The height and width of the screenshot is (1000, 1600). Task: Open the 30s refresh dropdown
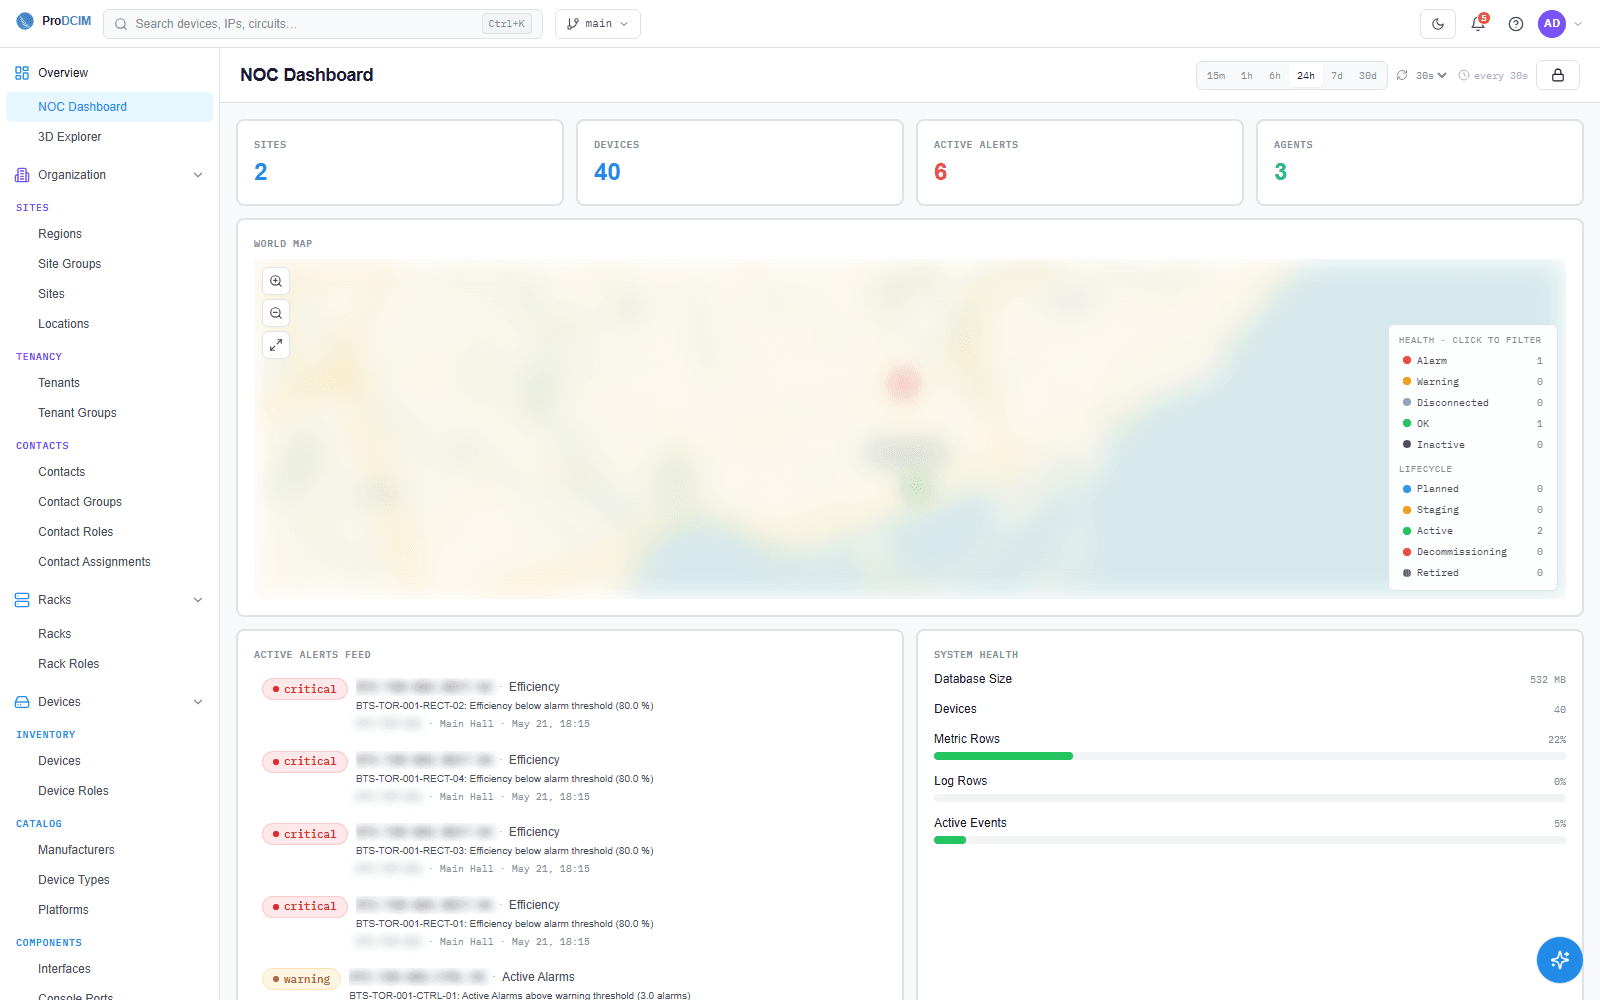pos(1431,76)
